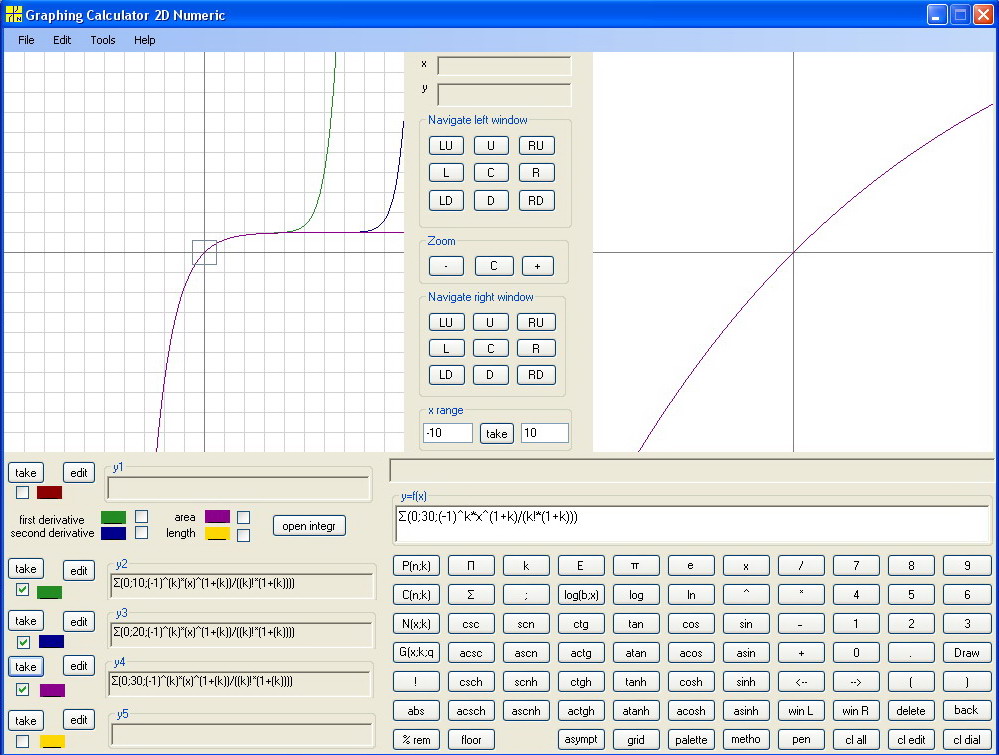Click the asympt button

[x=581, y=739]
